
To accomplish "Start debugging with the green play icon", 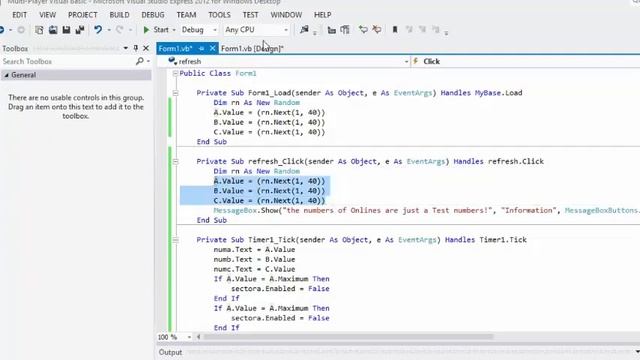I will tap(146, 30).
